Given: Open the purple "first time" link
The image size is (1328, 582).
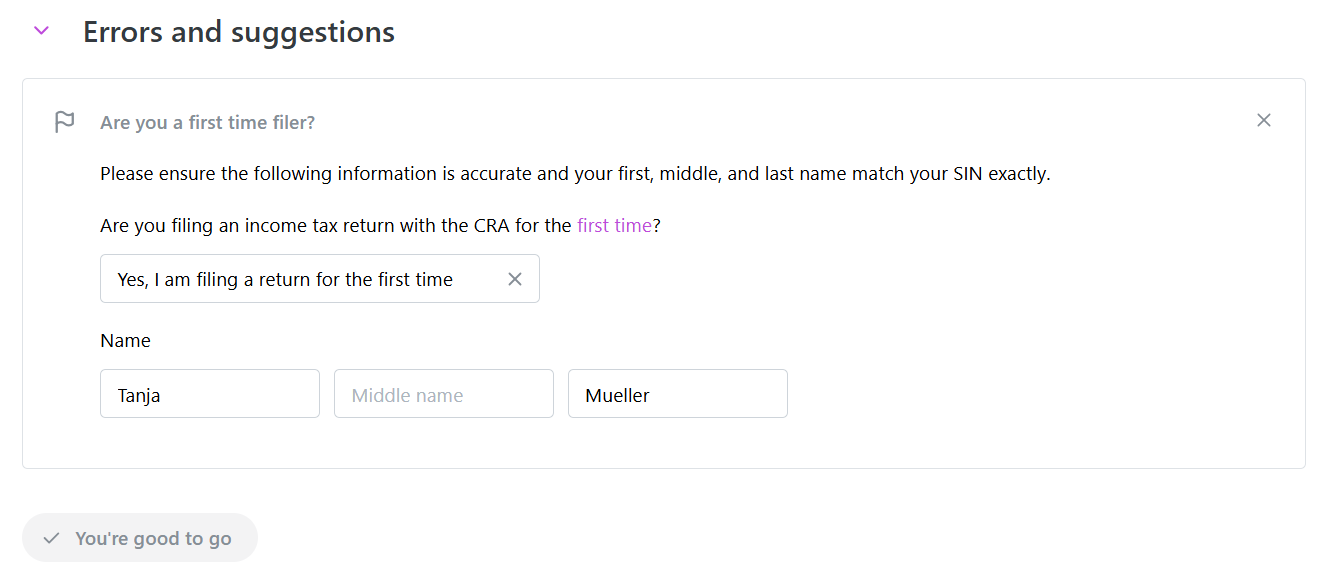Looking at the screenshot, I should tap(614, 225).
